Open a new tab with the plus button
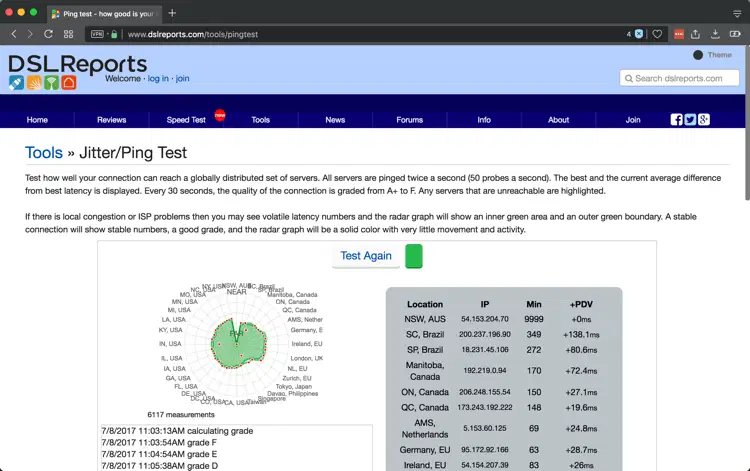Viewport: 750px width, 471px height. pos(172,13)
